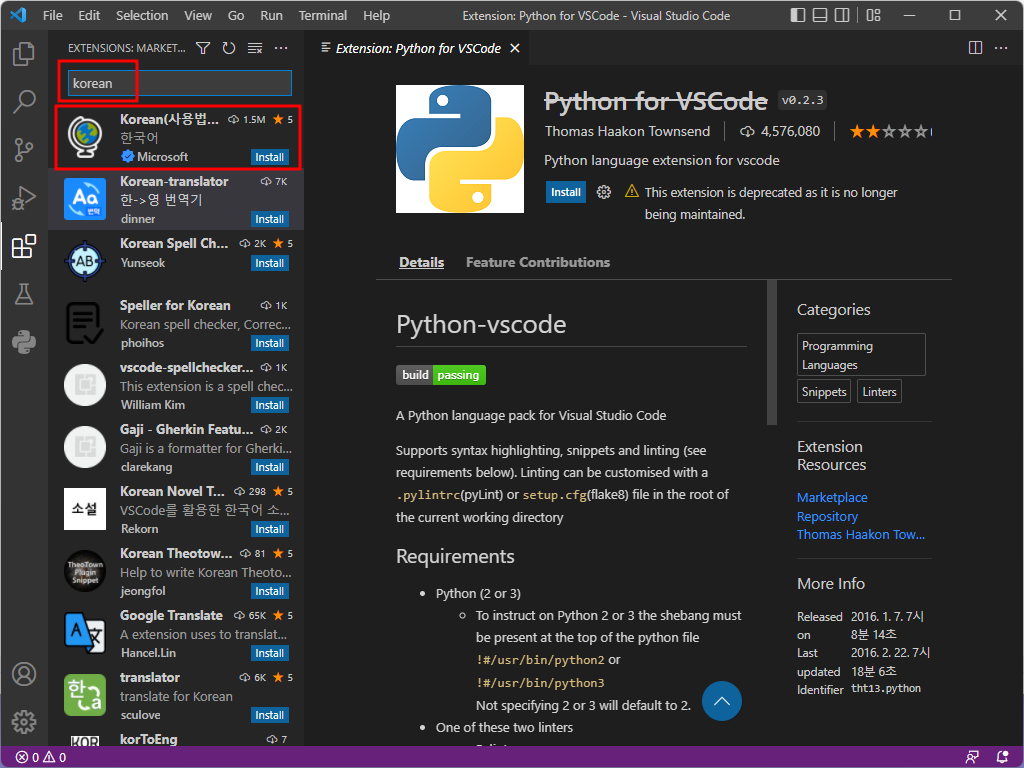1024x768 pixels.
Task: Split the editor to the right
Action: tap(975, 48)
